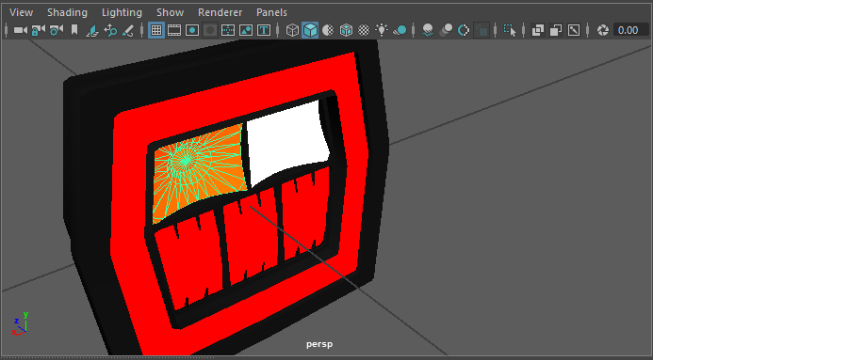Click Use Default Material icon
Screen dimensions: 861x360
point(328,30)
